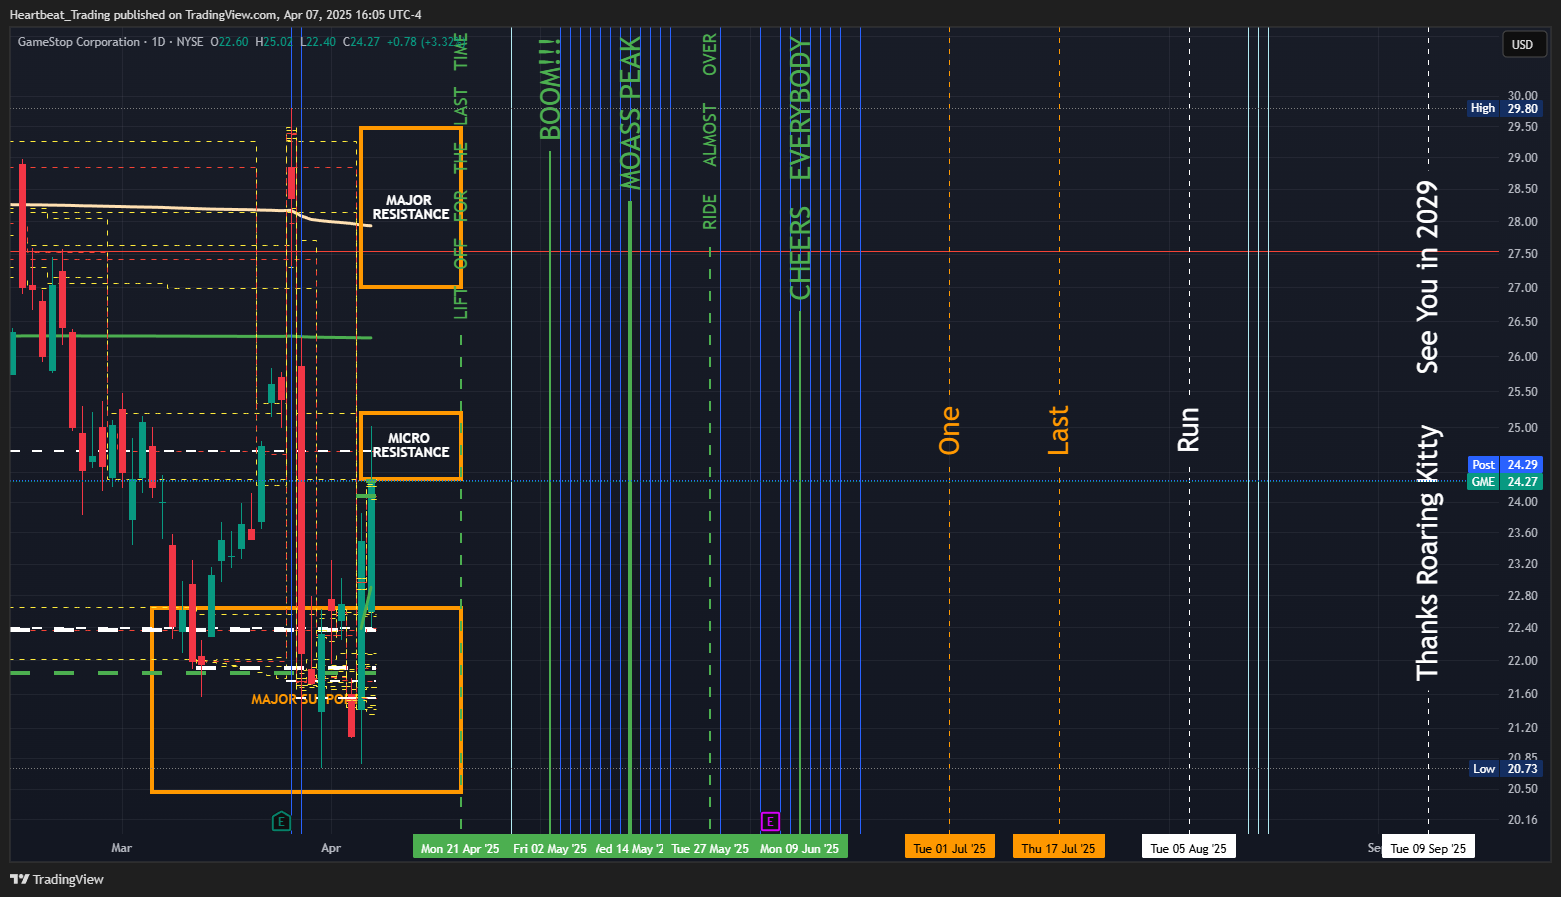Click the MICRO RESISTANCE box label
The height and width of the screenshot is (897, 1561).
tap(410, 445)
